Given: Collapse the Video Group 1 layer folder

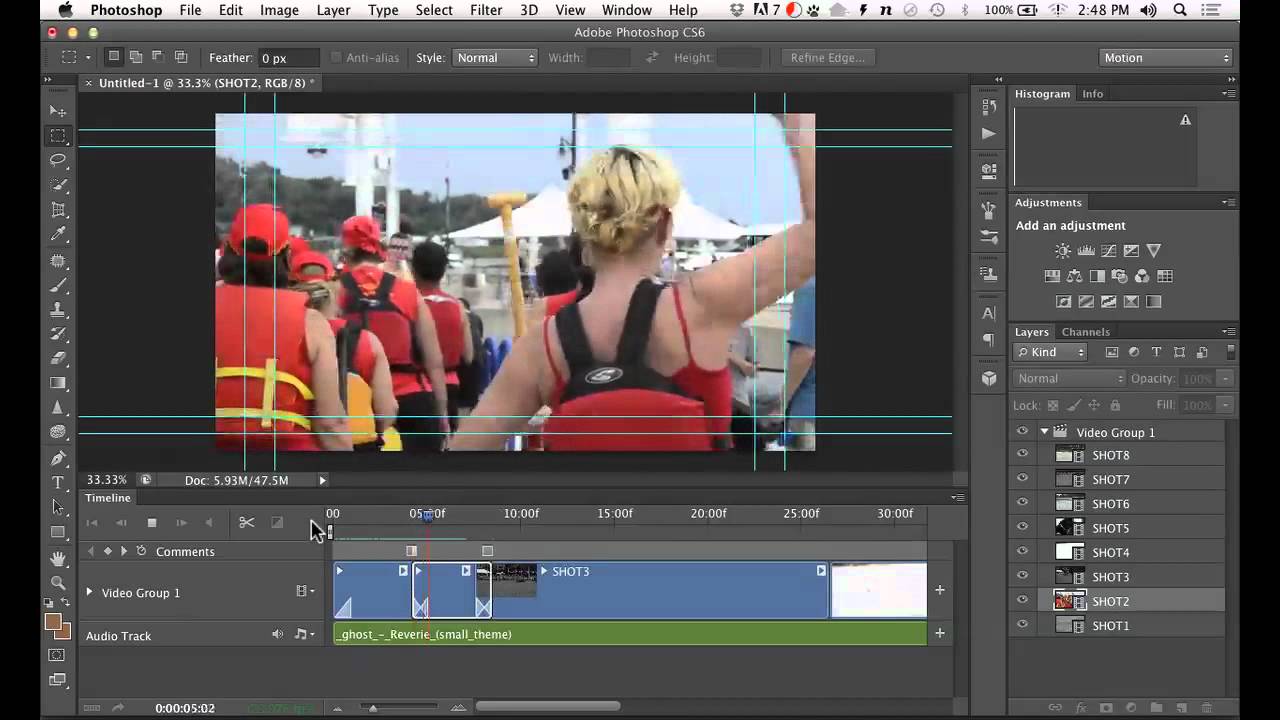Looking at the screenshot, I should pos(1044,432).
